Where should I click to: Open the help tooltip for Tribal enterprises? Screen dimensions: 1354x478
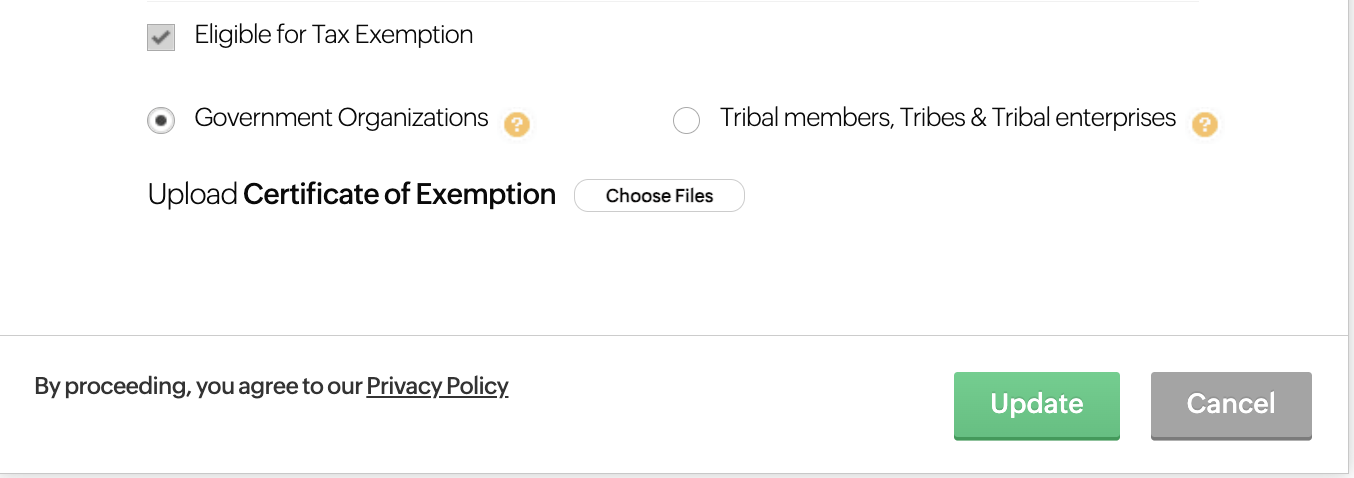1205,124
